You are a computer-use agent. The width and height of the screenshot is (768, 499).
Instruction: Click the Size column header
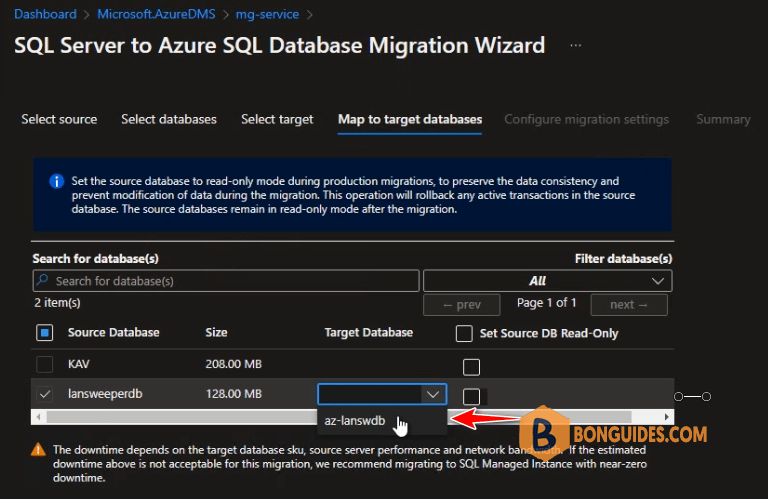click(x=216, y=333)
